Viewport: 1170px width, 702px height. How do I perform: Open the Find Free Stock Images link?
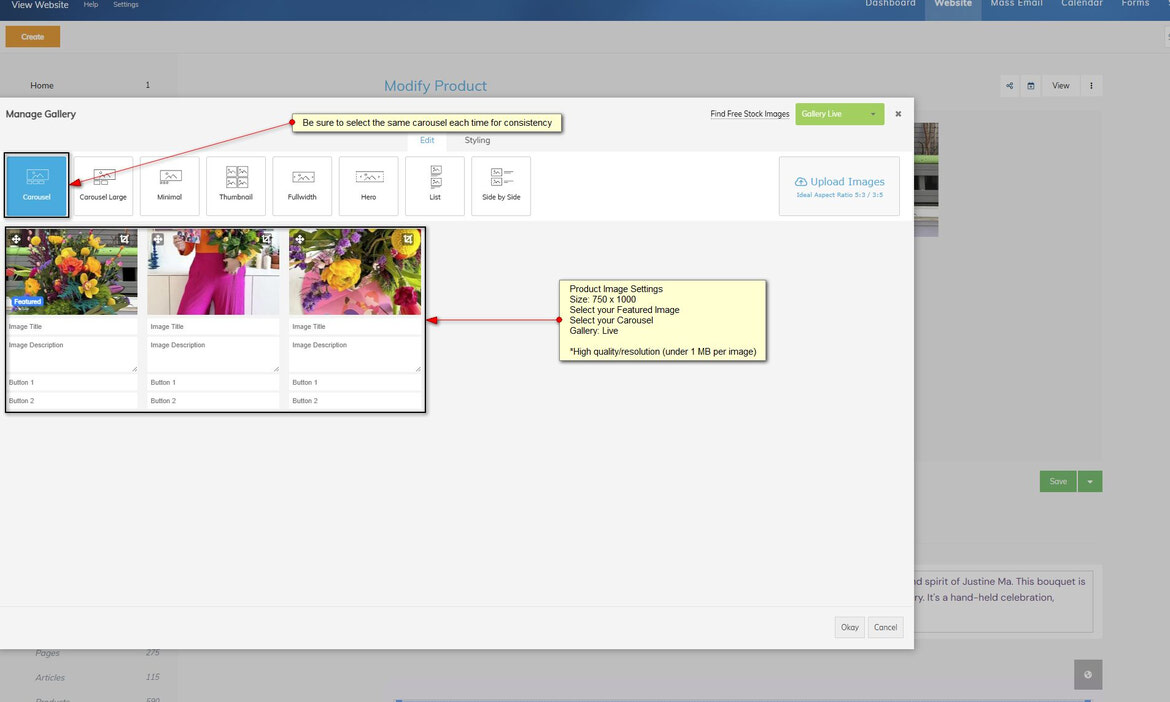pos(749,114)
